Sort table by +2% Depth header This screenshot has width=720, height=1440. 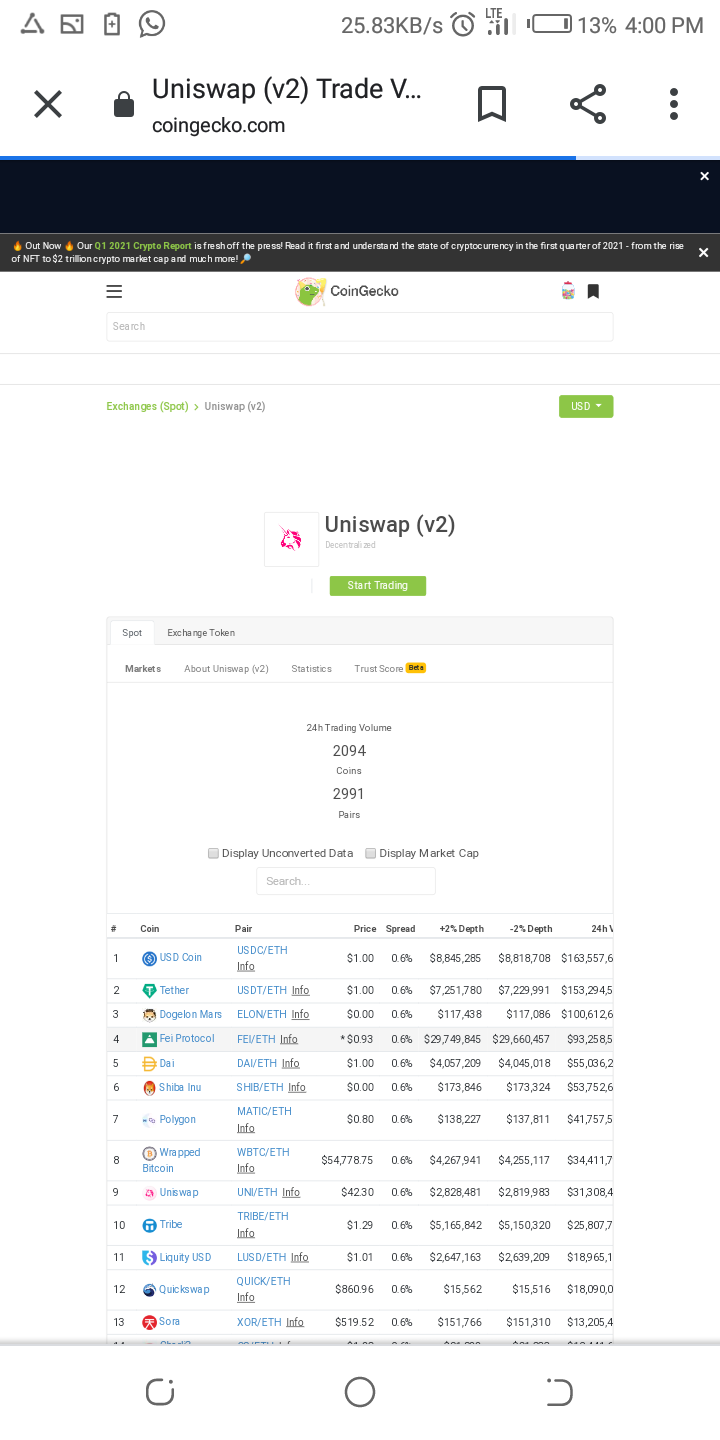(461, 929)
